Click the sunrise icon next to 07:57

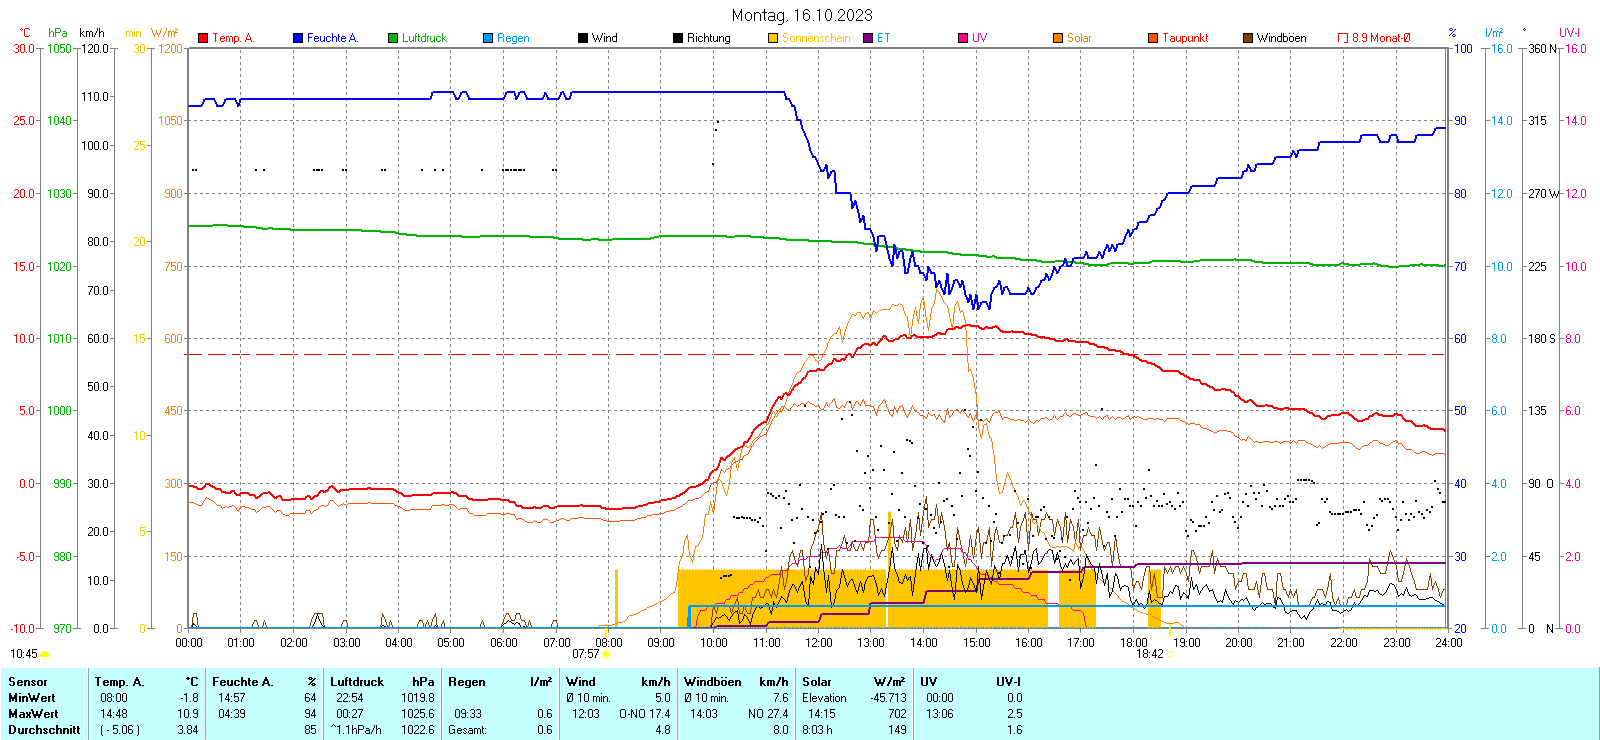607,654
